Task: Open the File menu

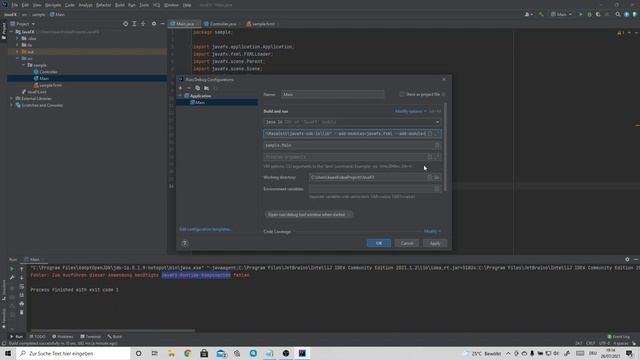Action: pyautogui.click(x=15, y=5)
